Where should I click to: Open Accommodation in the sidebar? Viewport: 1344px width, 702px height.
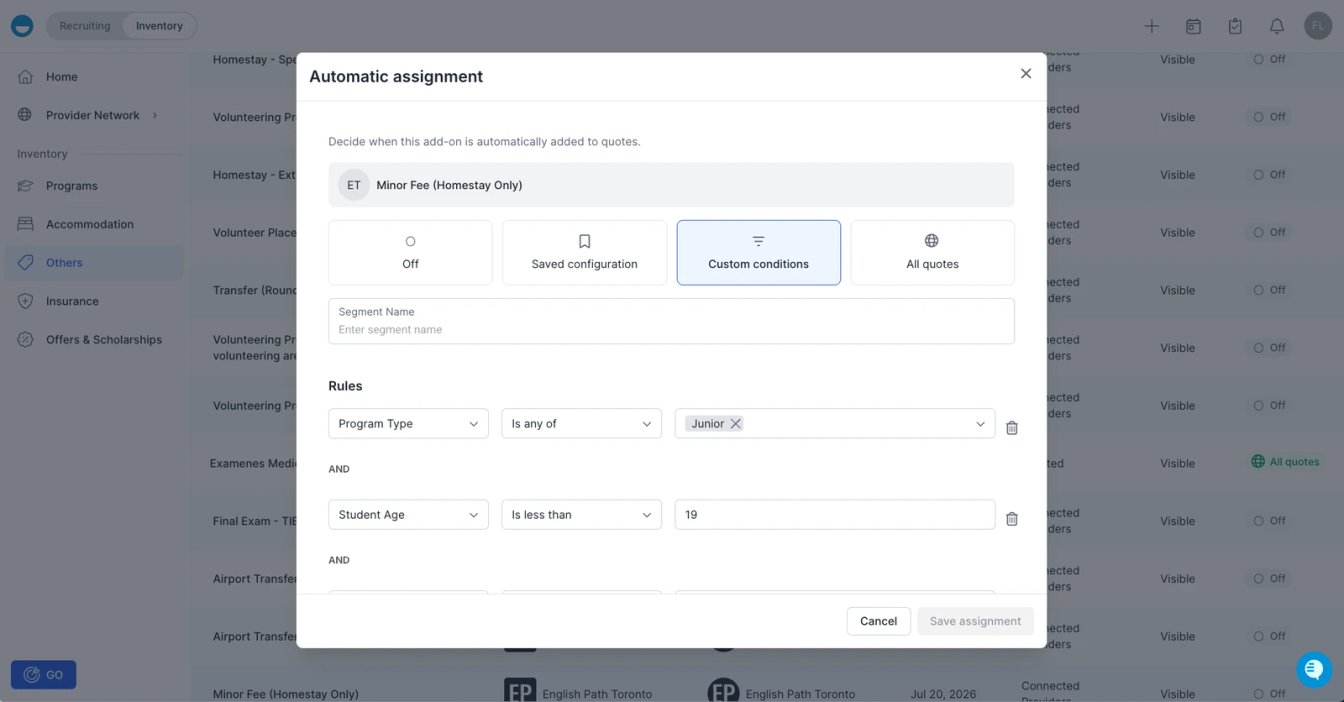click(90, 224)
